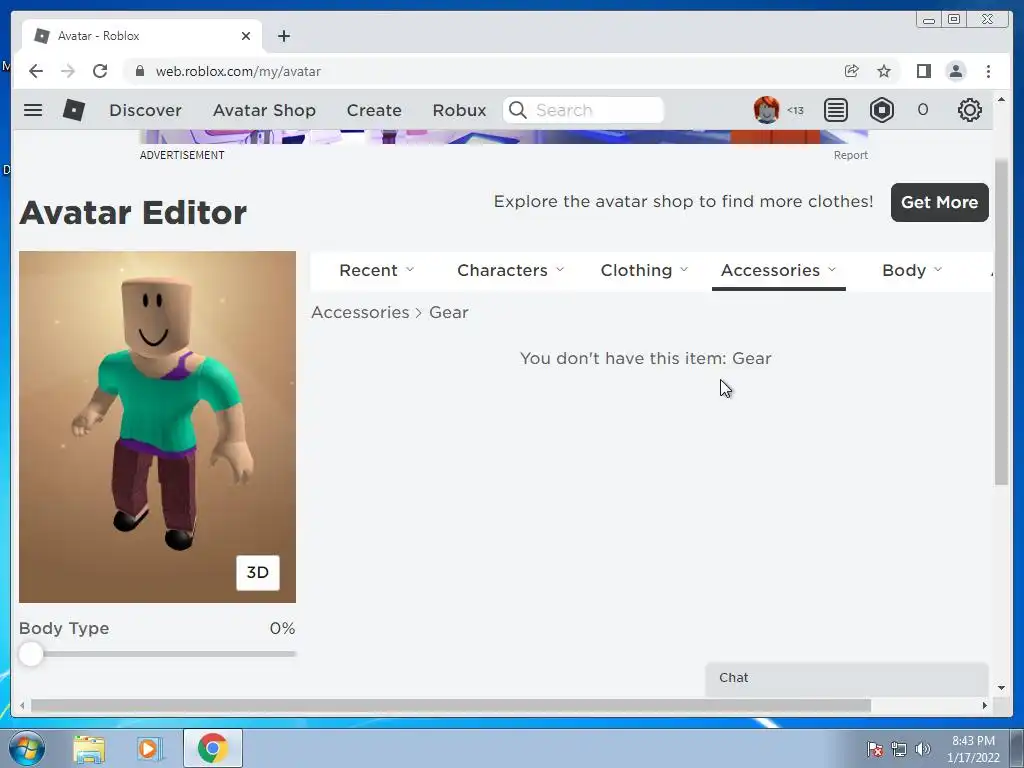Click the Accessories breadcrumb link

tap(360, 312)
